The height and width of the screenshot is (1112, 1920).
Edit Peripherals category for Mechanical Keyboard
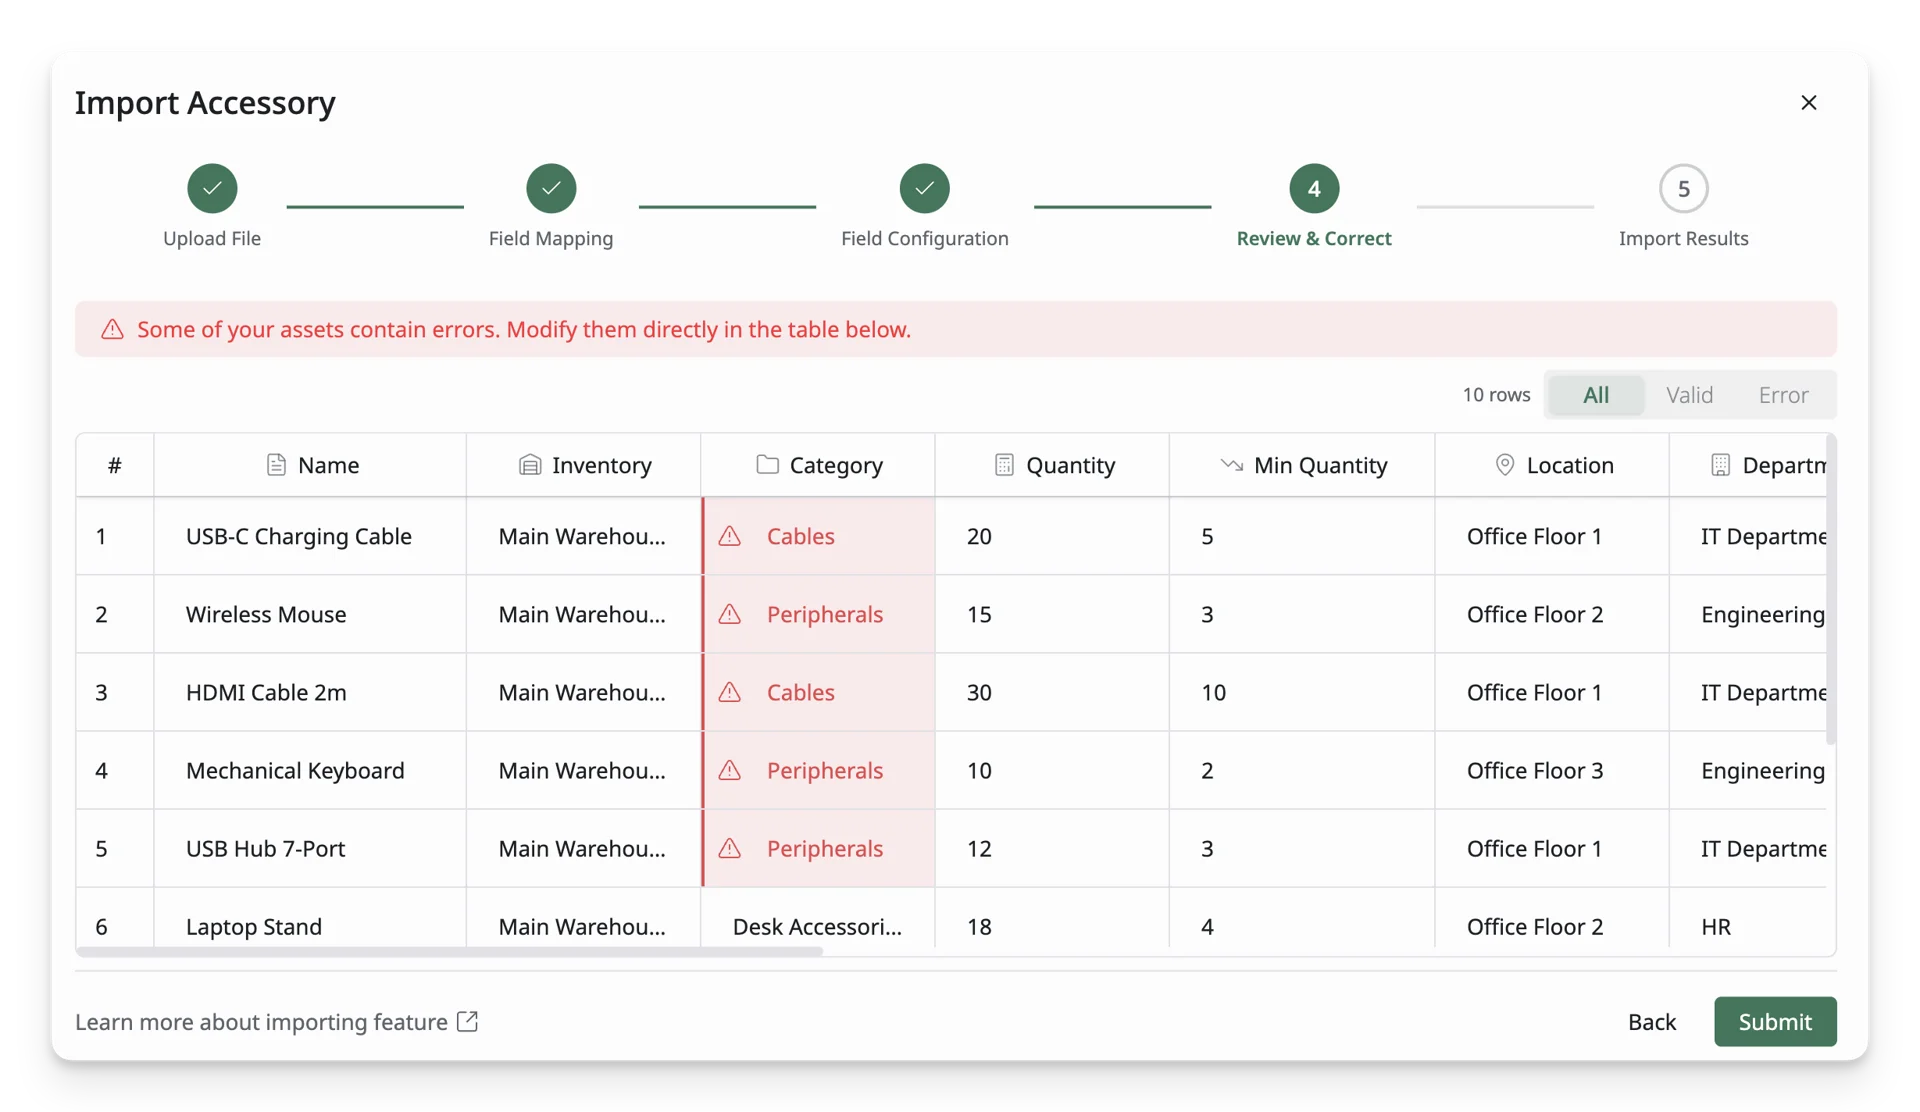[x=819, y=770]
